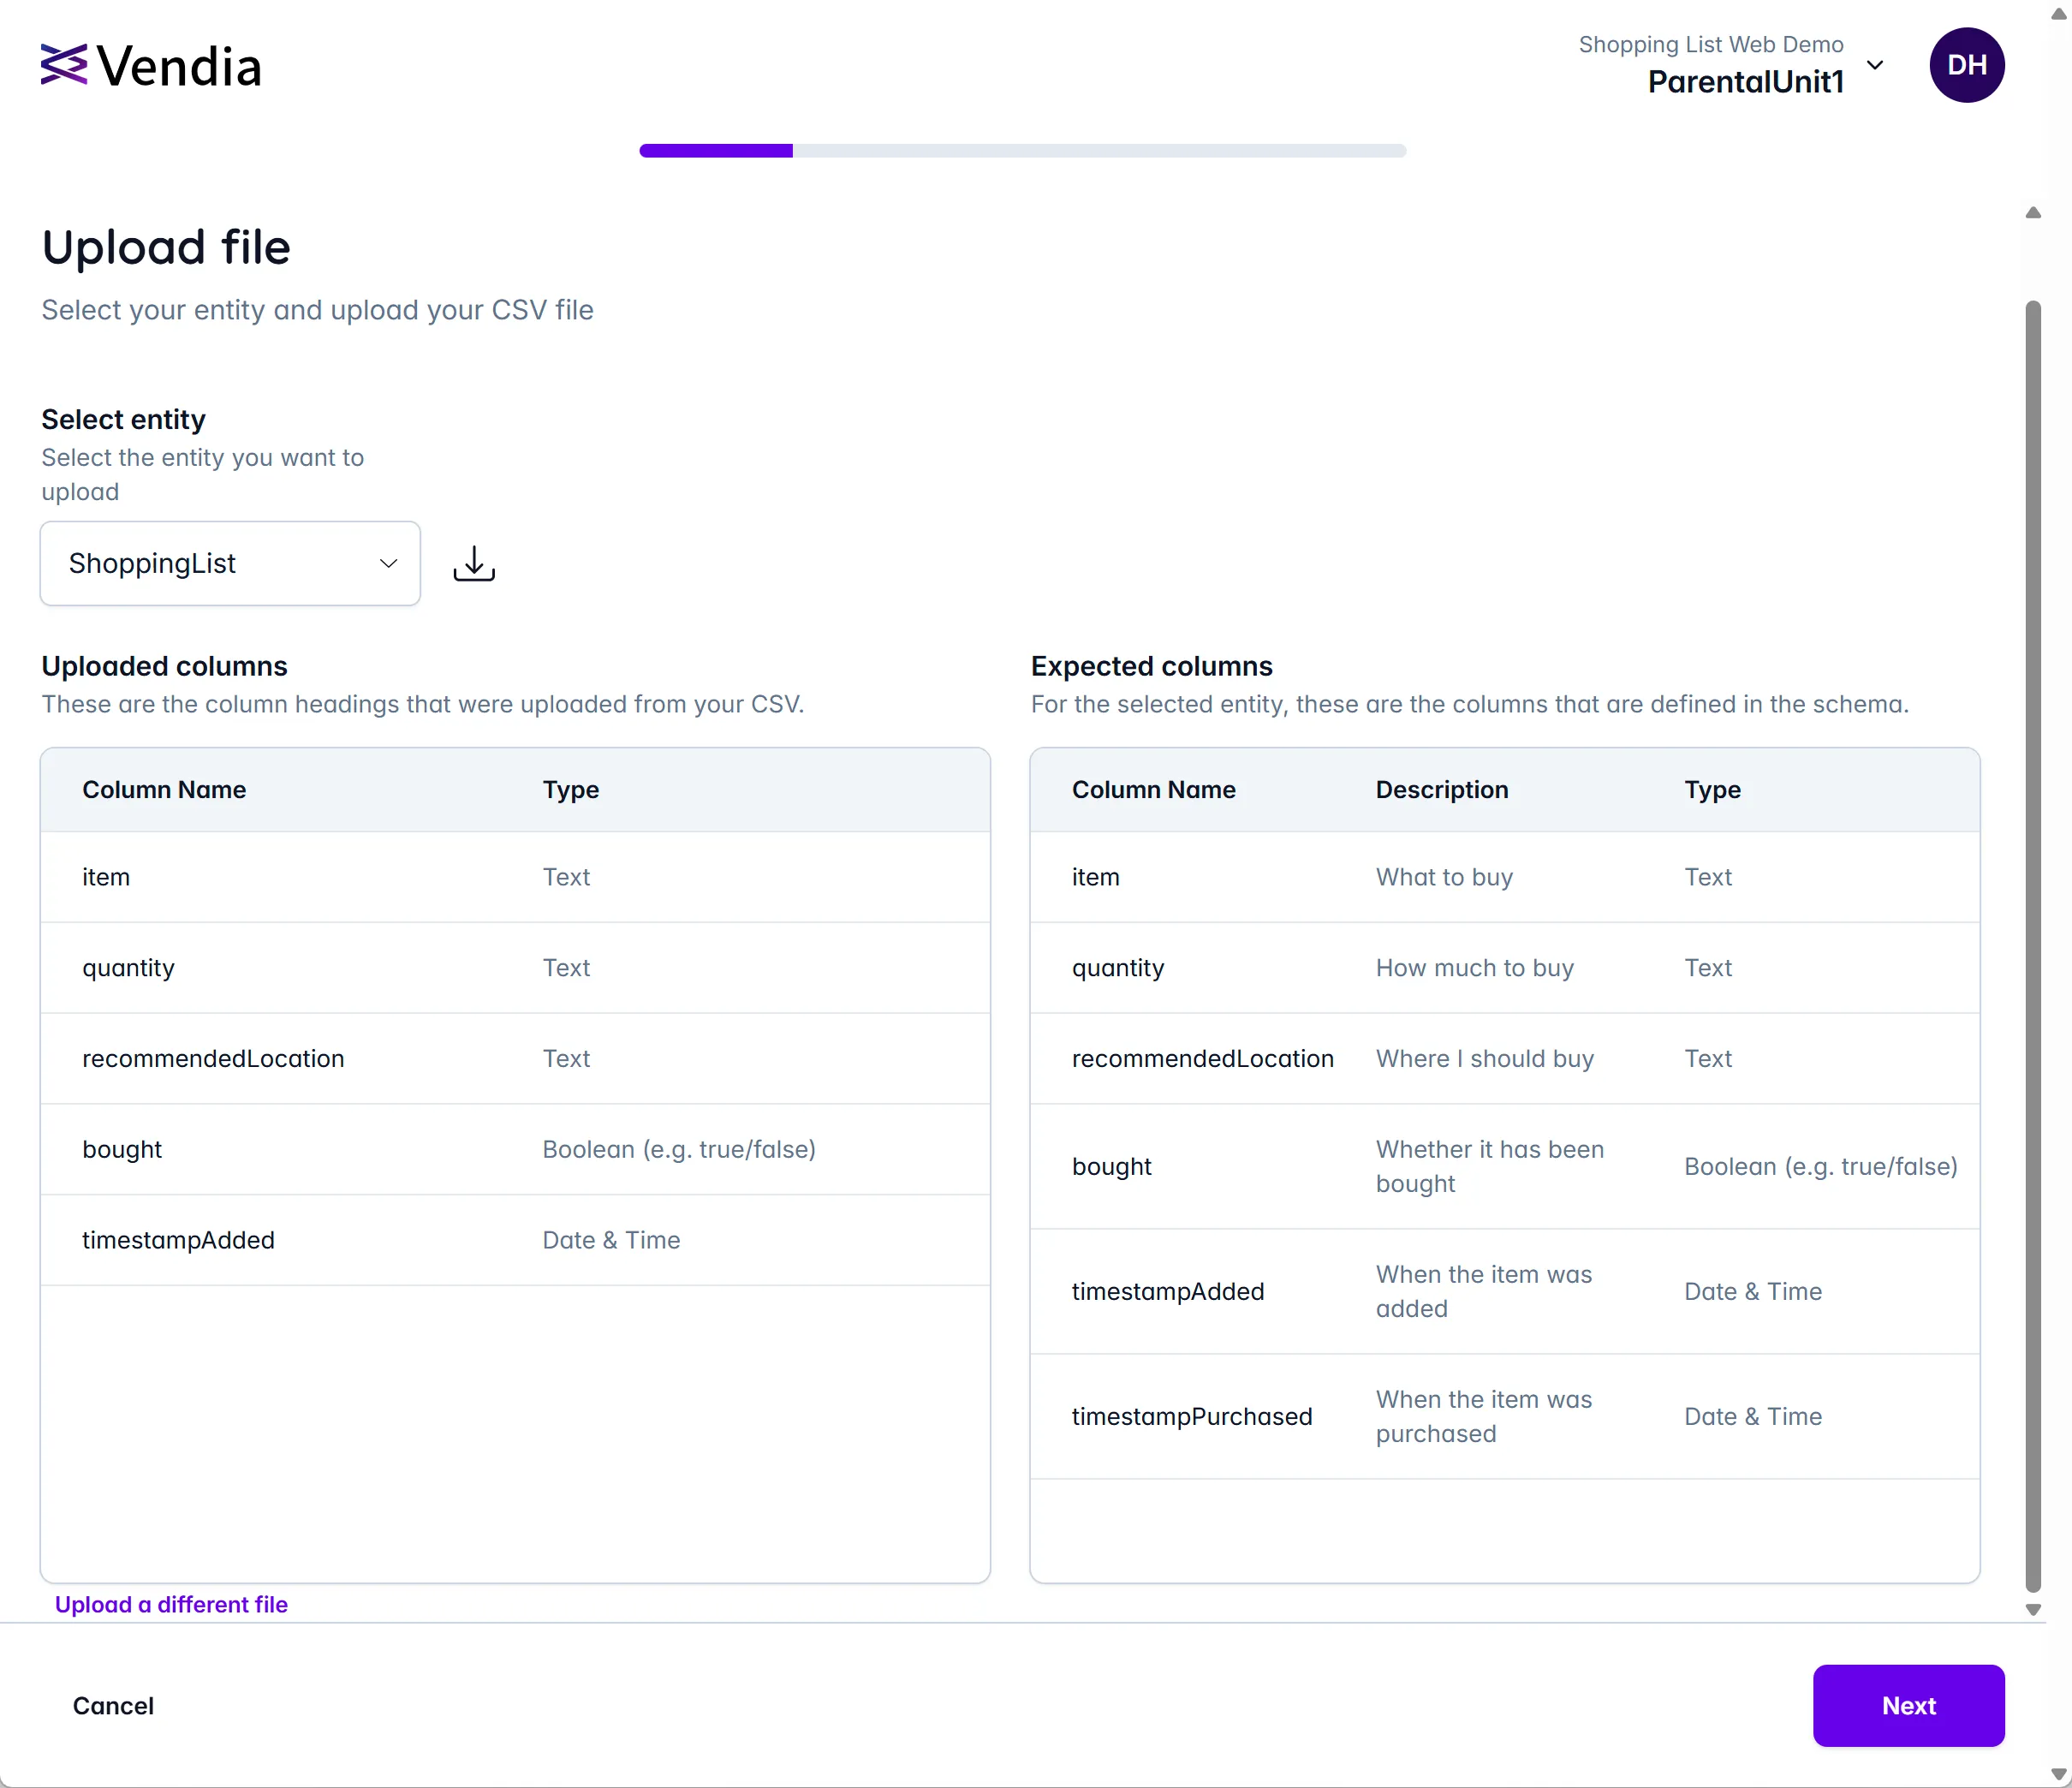
Task: Click Column Name header in Expected columns
Action: [x=1154, y=790]
